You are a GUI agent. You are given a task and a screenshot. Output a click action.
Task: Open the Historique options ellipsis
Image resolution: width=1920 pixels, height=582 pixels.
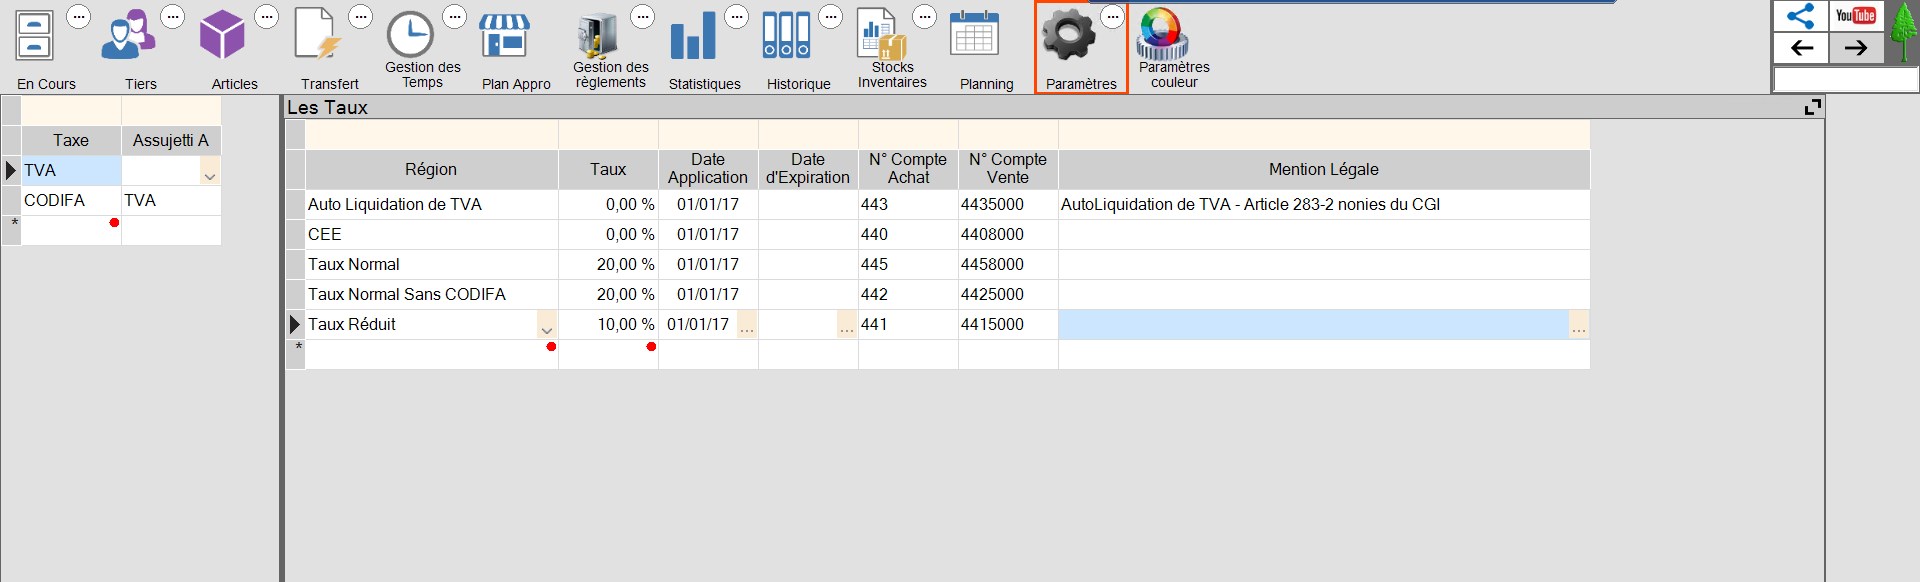[831, 16]
